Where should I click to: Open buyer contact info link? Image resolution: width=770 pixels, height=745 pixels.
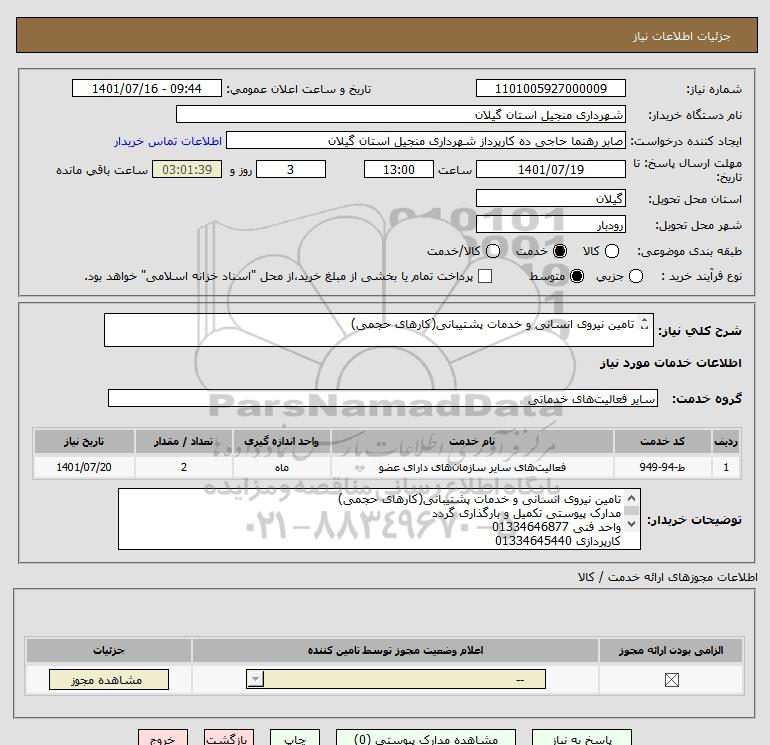[168, 141]
